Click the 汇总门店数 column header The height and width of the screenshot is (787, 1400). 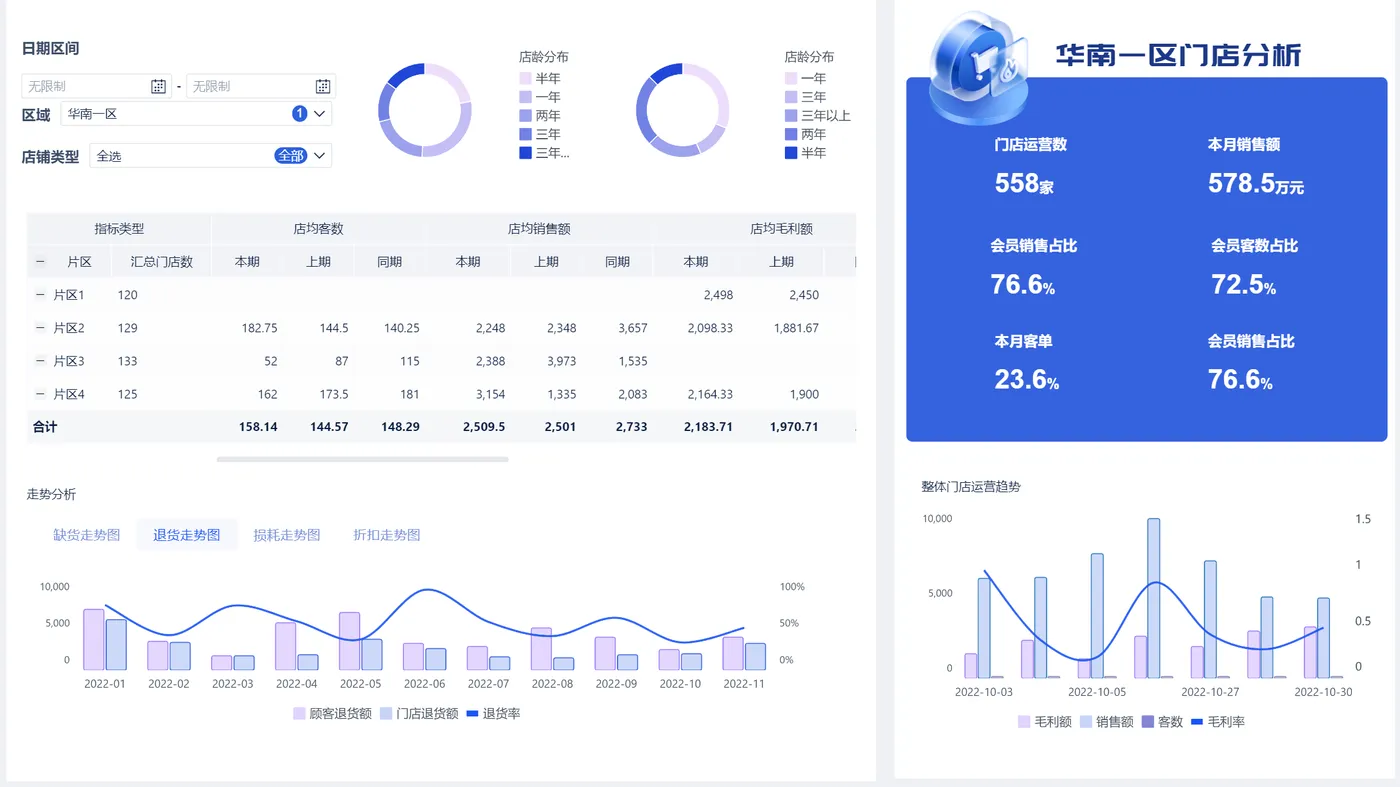[x=162, y=262]
